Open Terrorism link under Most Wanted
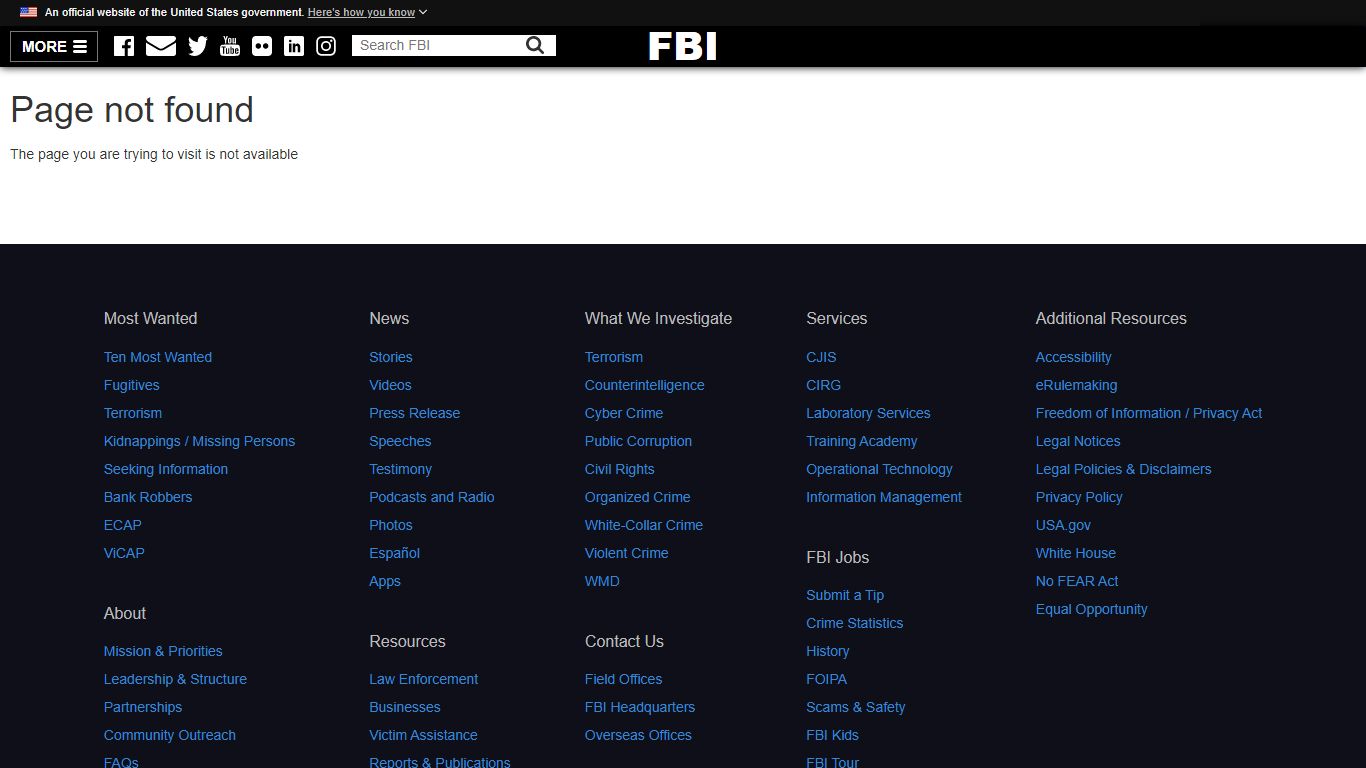This screenshot has height=768, width=1366. pyautogui.click(x=133, y=413)
